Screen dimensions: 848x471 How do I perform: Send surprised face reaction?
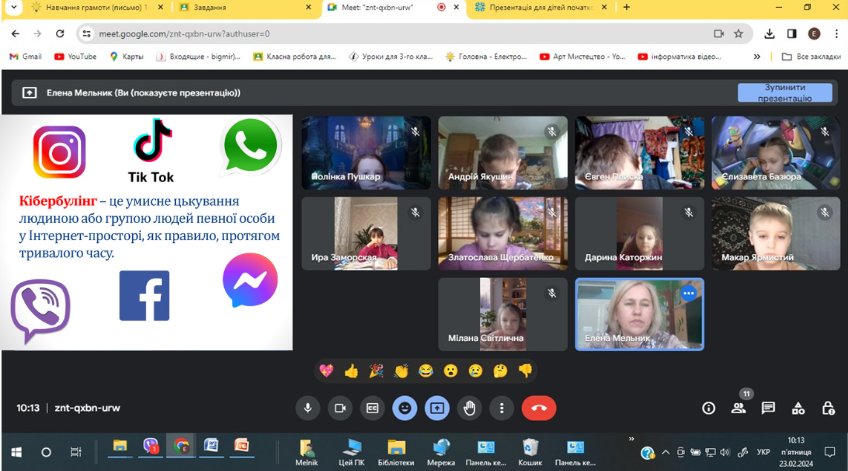coord(450,370)
